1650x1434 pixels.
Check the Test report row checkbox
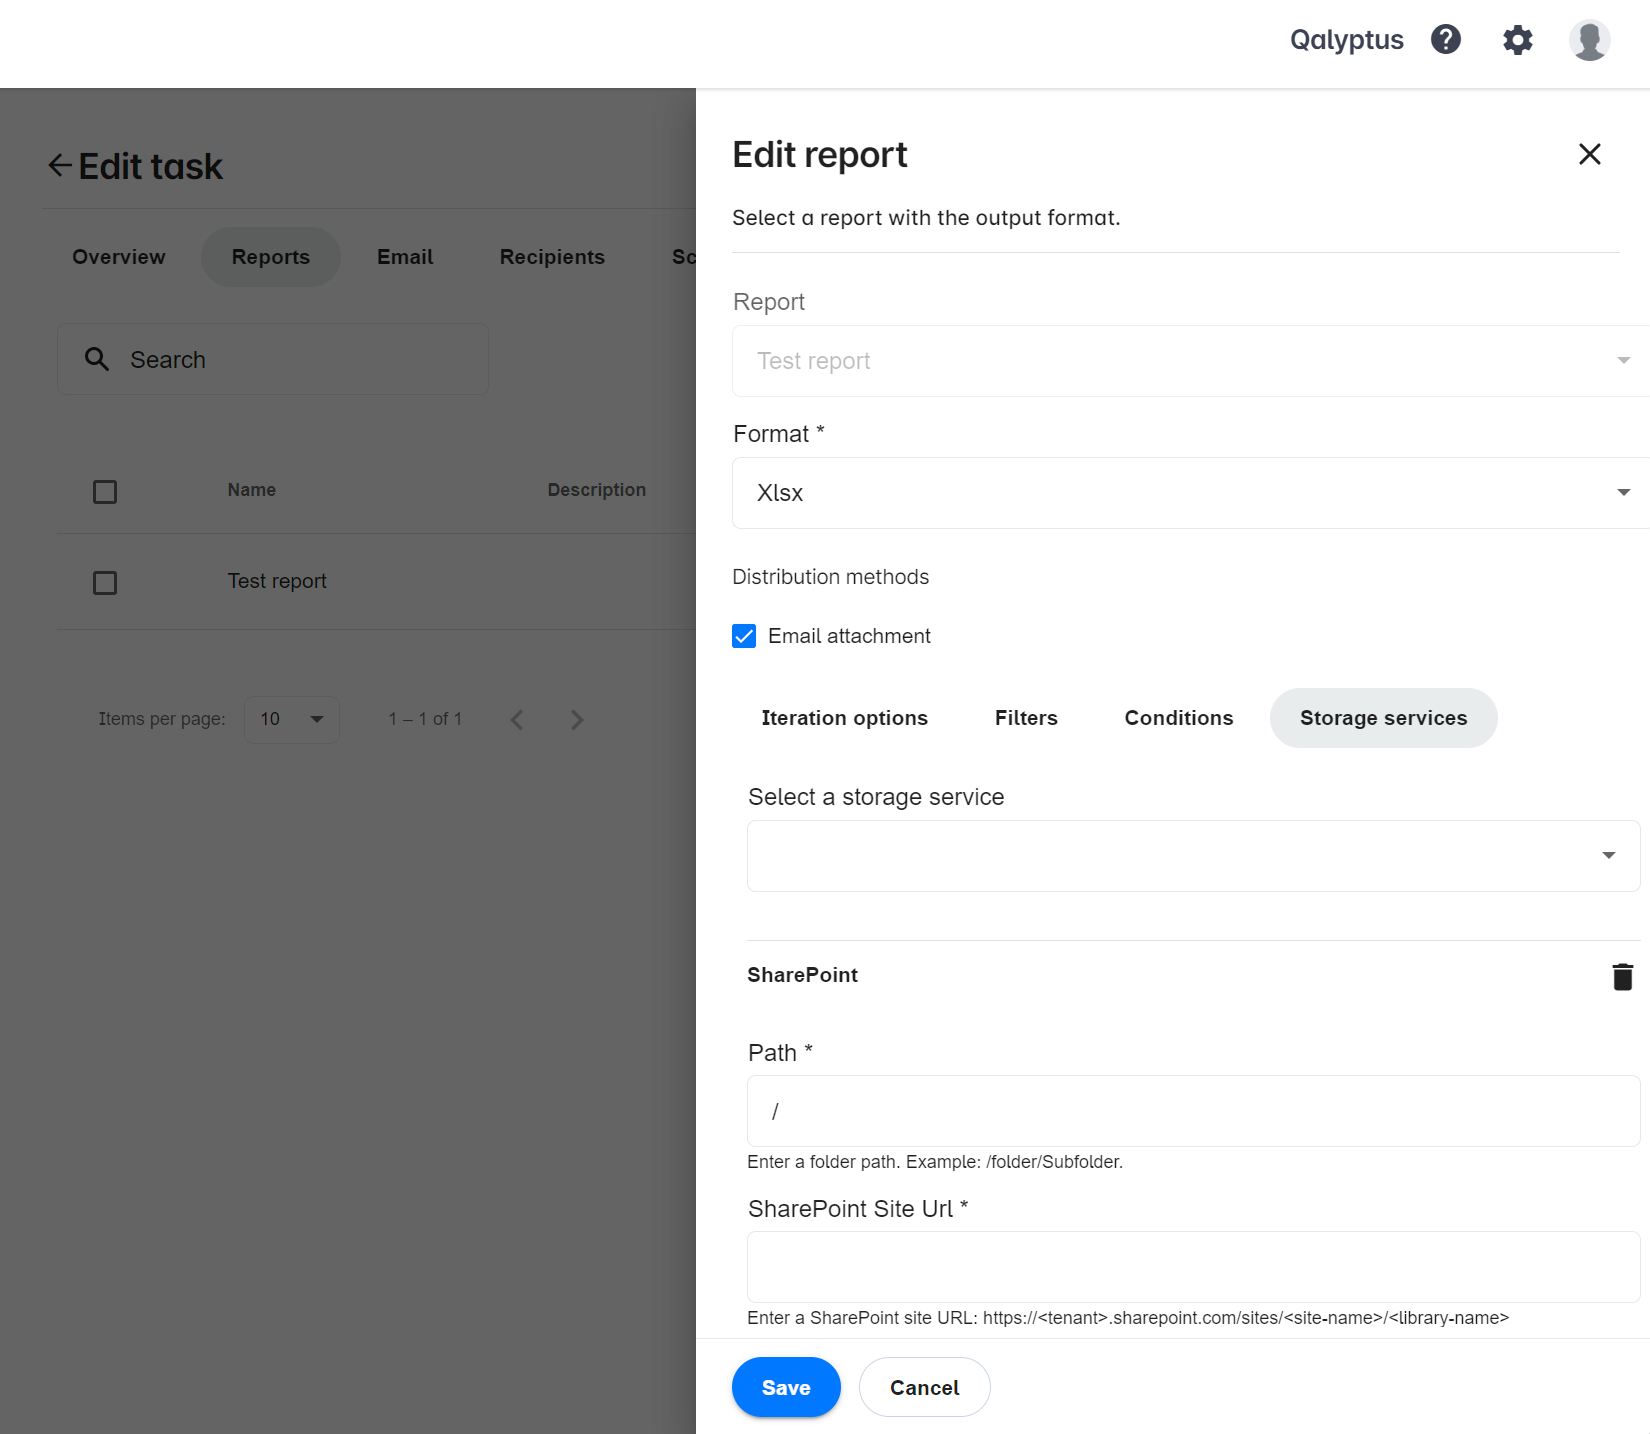105,582
